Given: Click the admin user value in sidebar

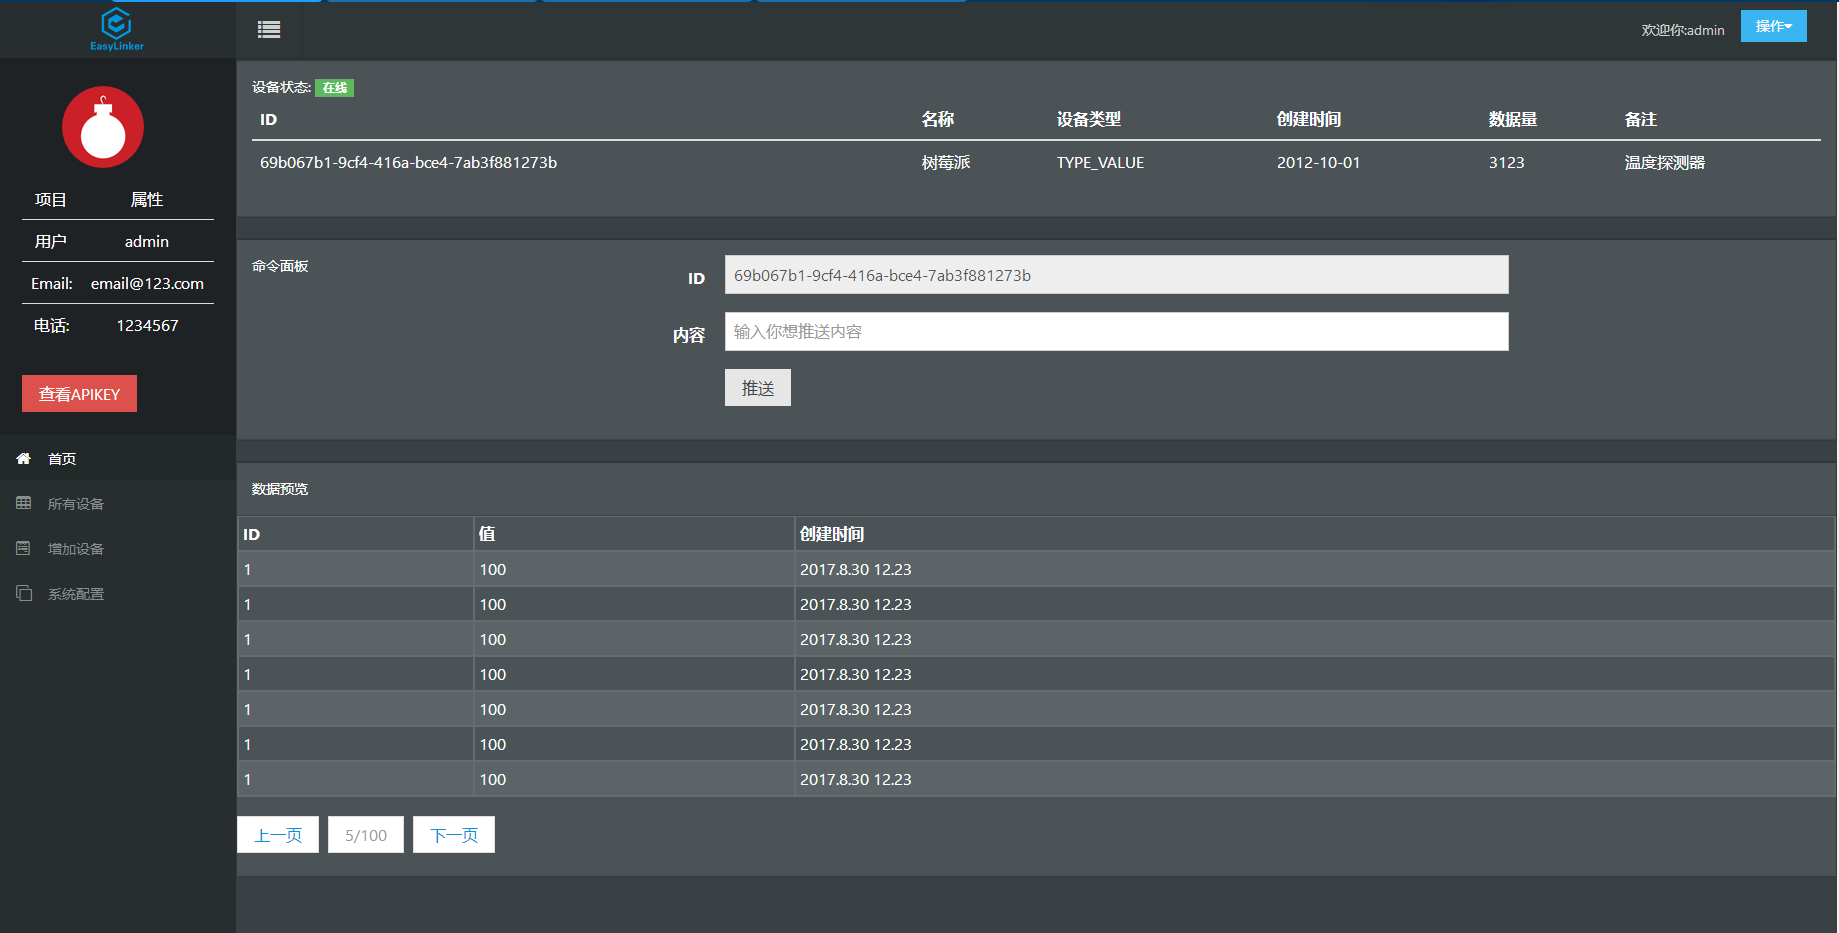Looking at the screenshot, I should pos(147,241).
